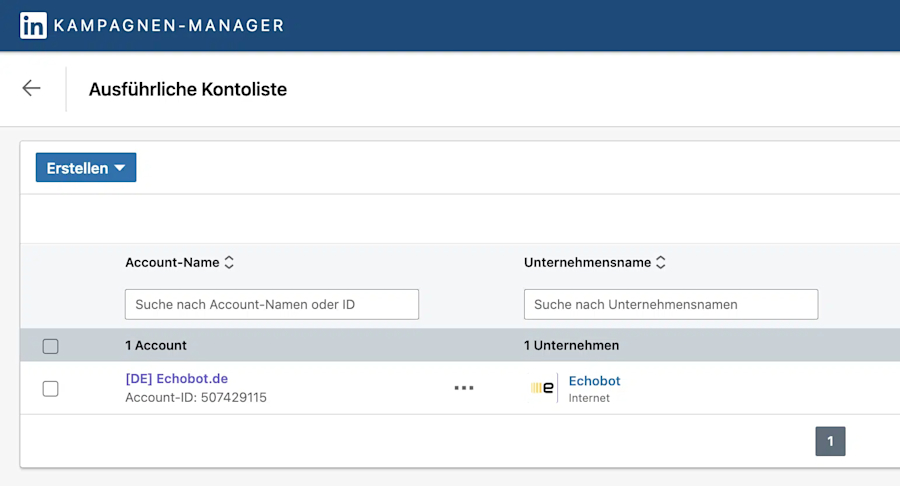Open the [DE] Echobot.de account link

[177, 379]
